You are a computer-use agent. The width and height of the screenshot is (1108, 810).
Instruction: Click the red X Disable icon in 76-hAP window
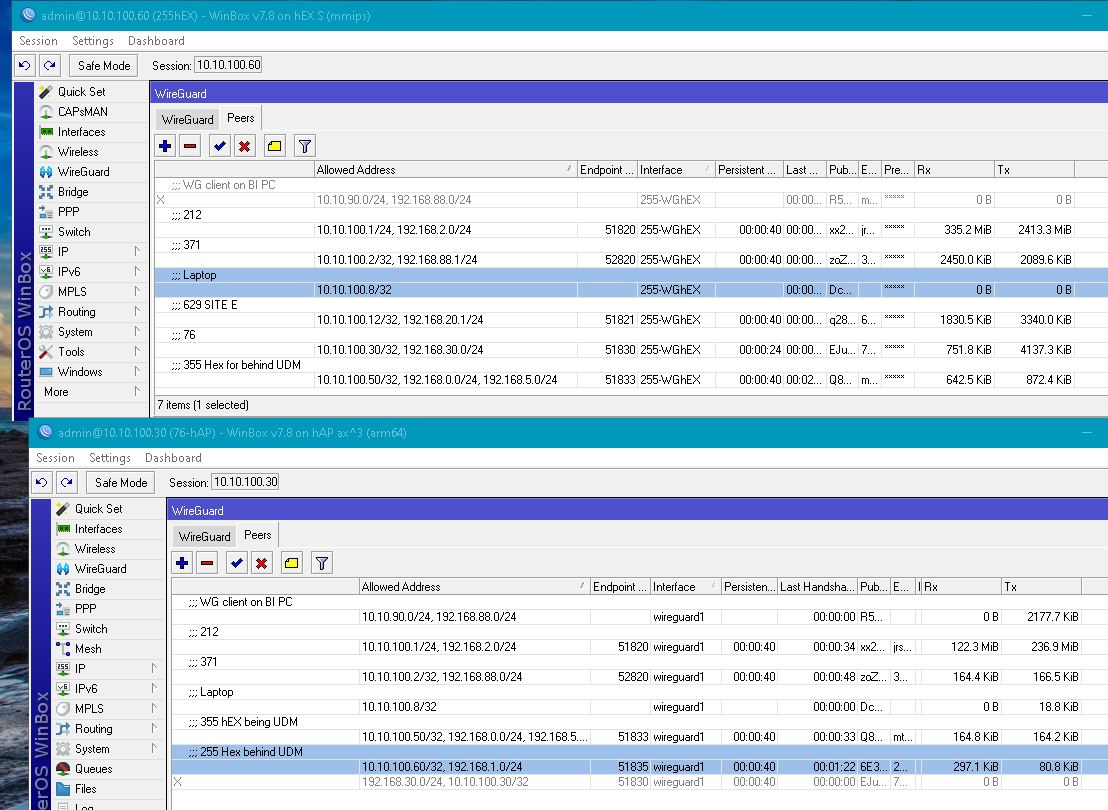261,563
